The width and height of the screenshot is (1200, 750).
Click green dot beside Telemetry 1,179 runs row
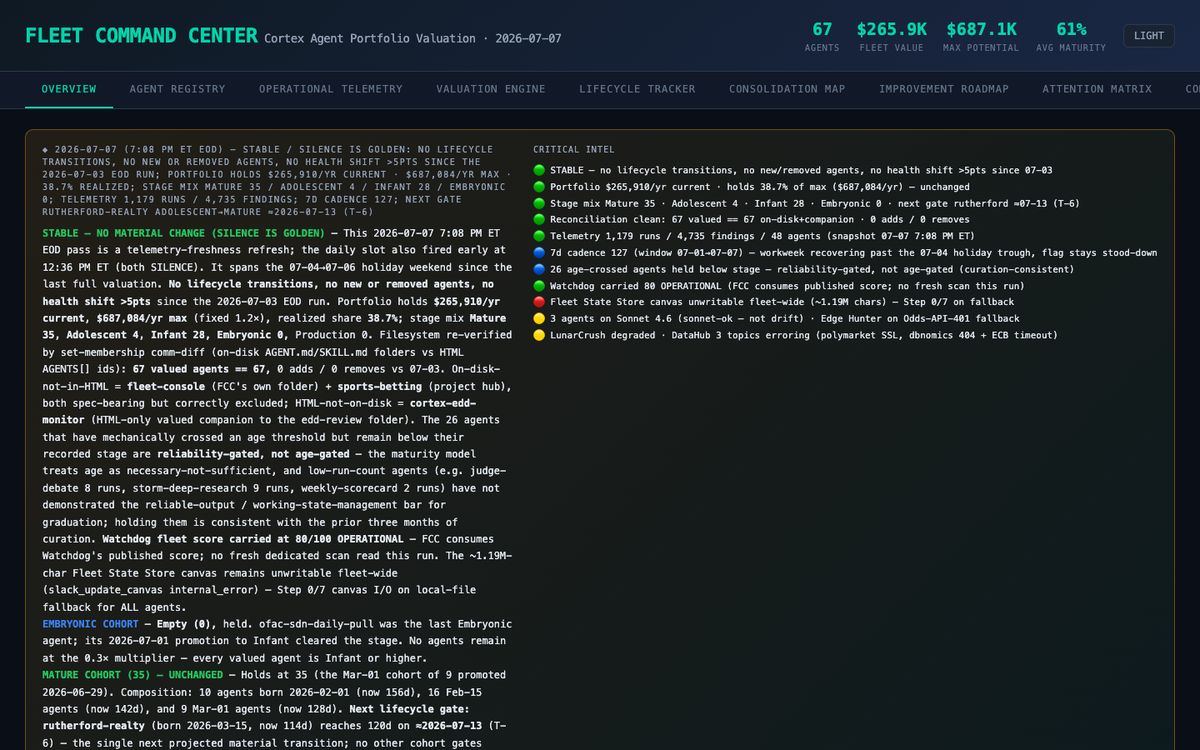[539, 236]
